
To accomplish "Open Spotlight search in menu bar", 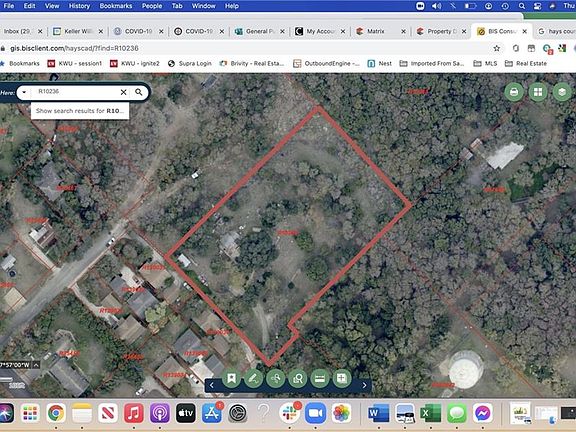I will pyautogui.click(x=522, y=6).
